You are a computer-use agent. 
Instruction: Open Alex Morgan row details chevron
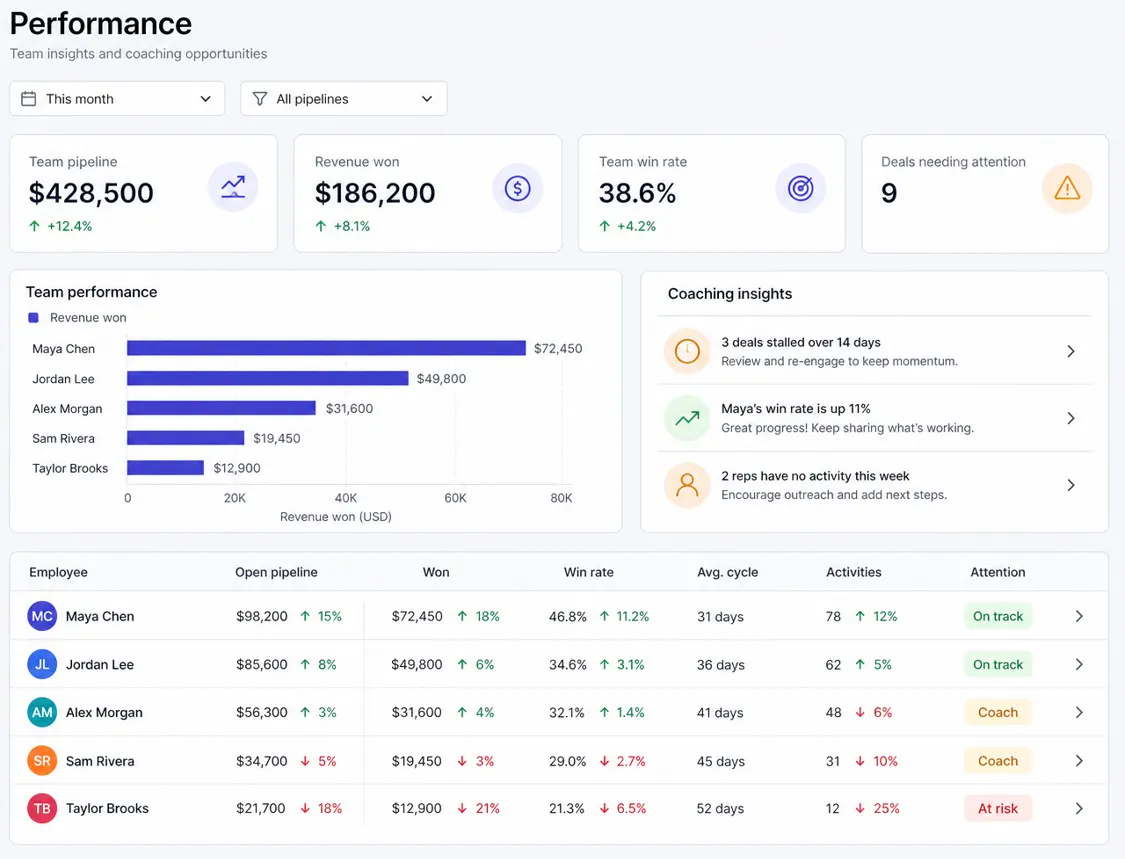1079,713
